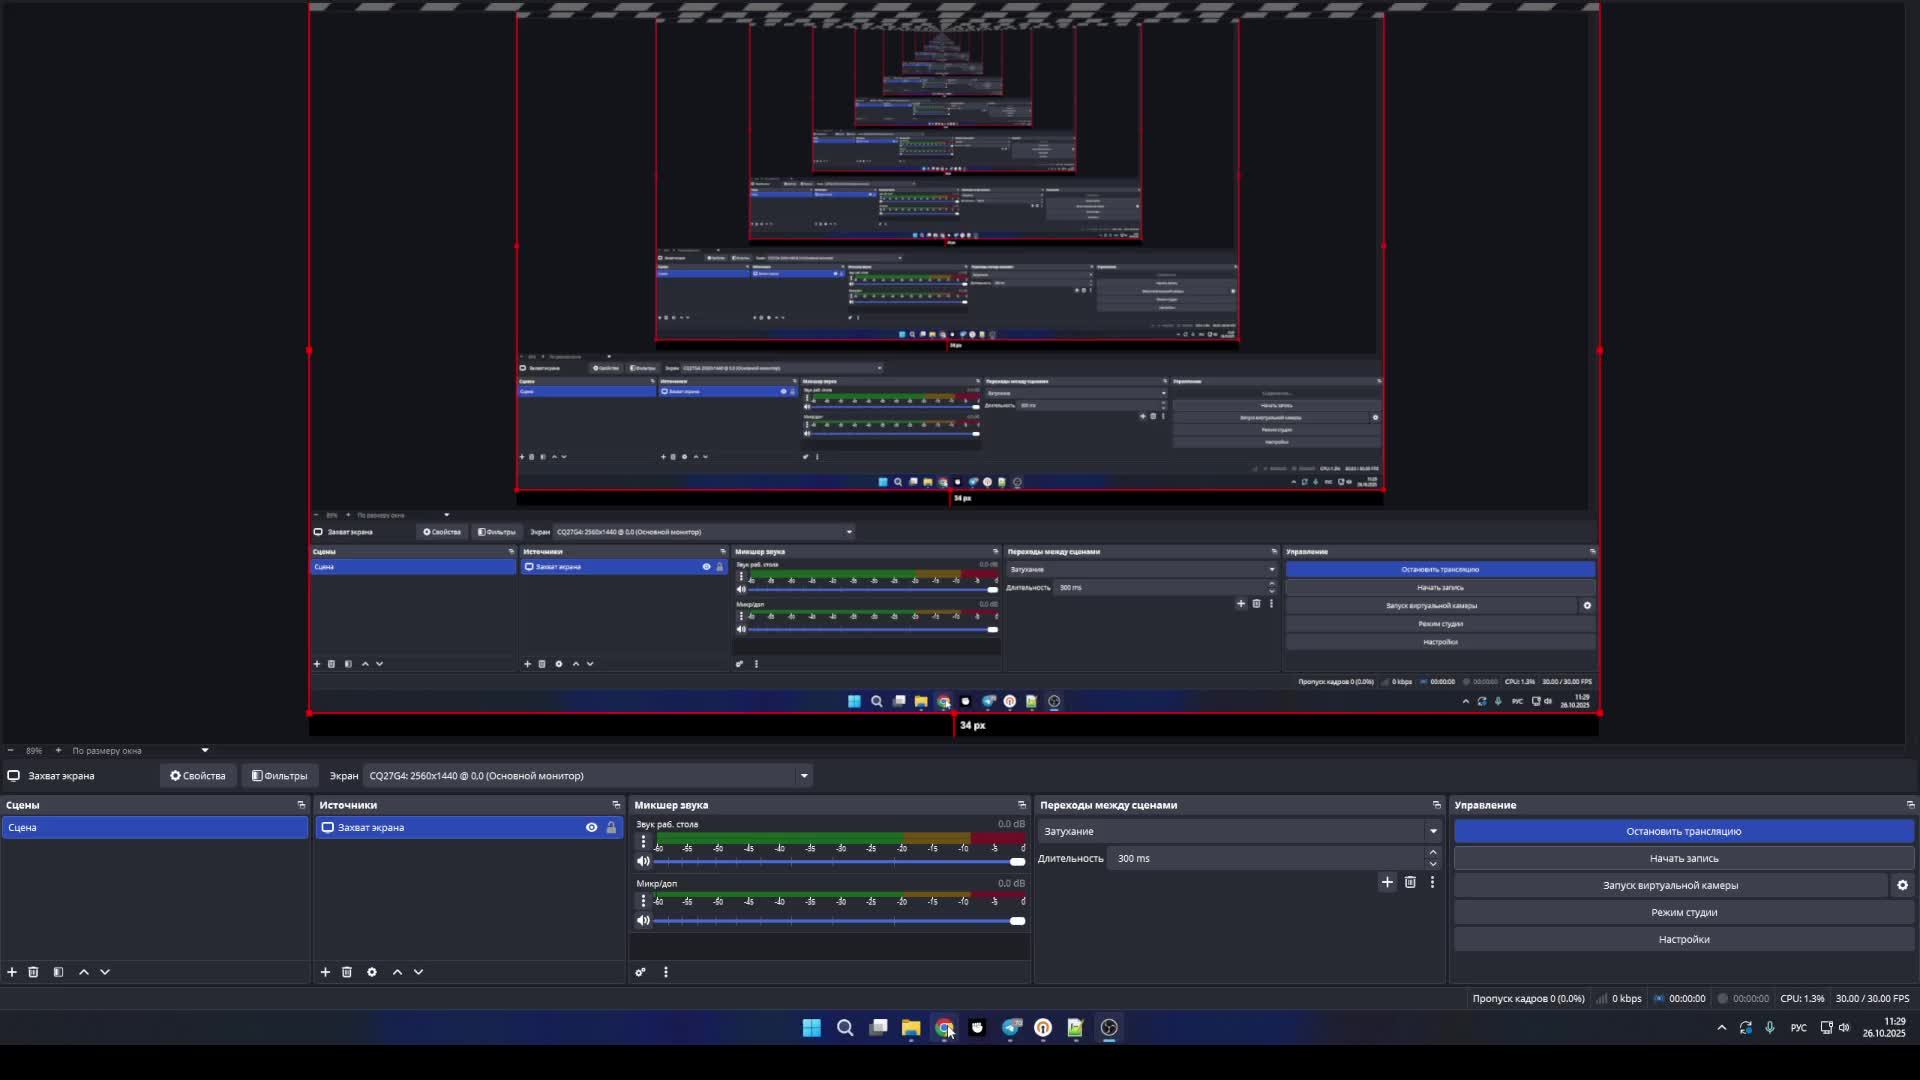
Task: Undock the Источники panel with its float icon
Action: click(x=616, y=805)
